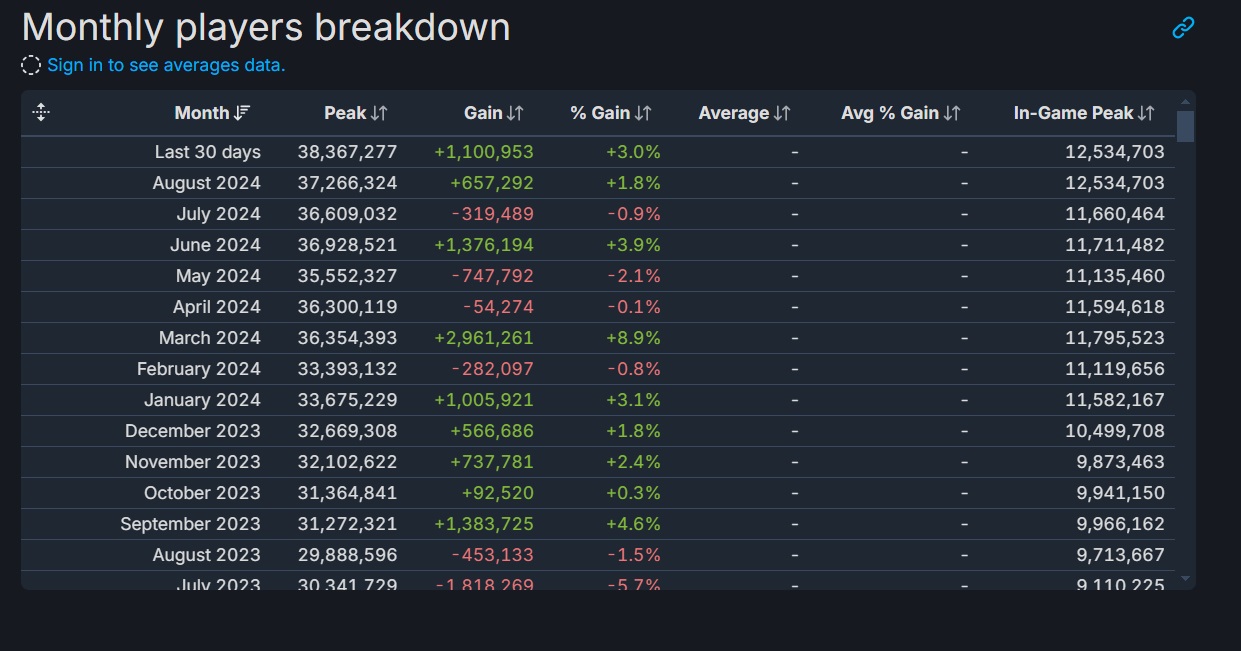Select 'April 2024' month cell
Viewport: 1241px width, 651px height.
(217, 307)
